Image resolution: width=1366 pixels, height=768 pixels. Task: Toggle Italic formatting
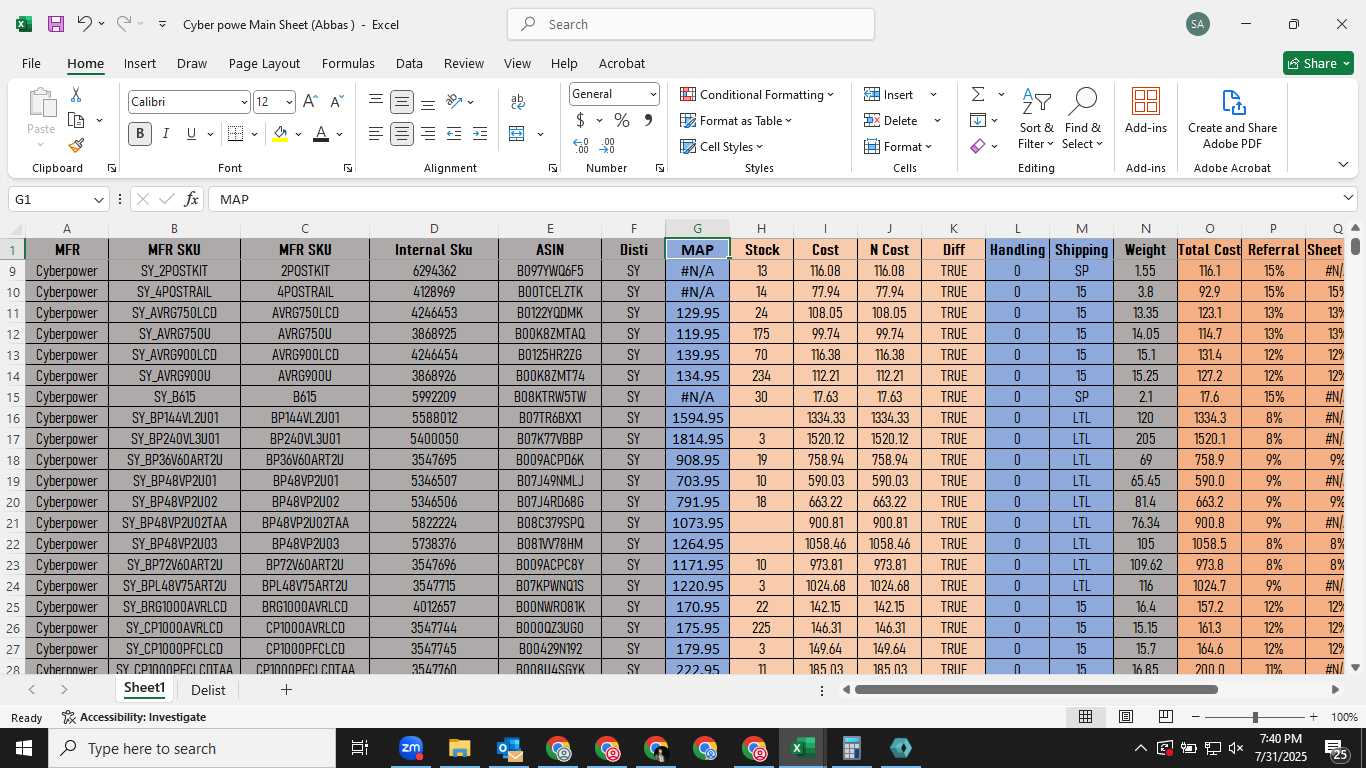pyautogui.click(x=165, y=134)
